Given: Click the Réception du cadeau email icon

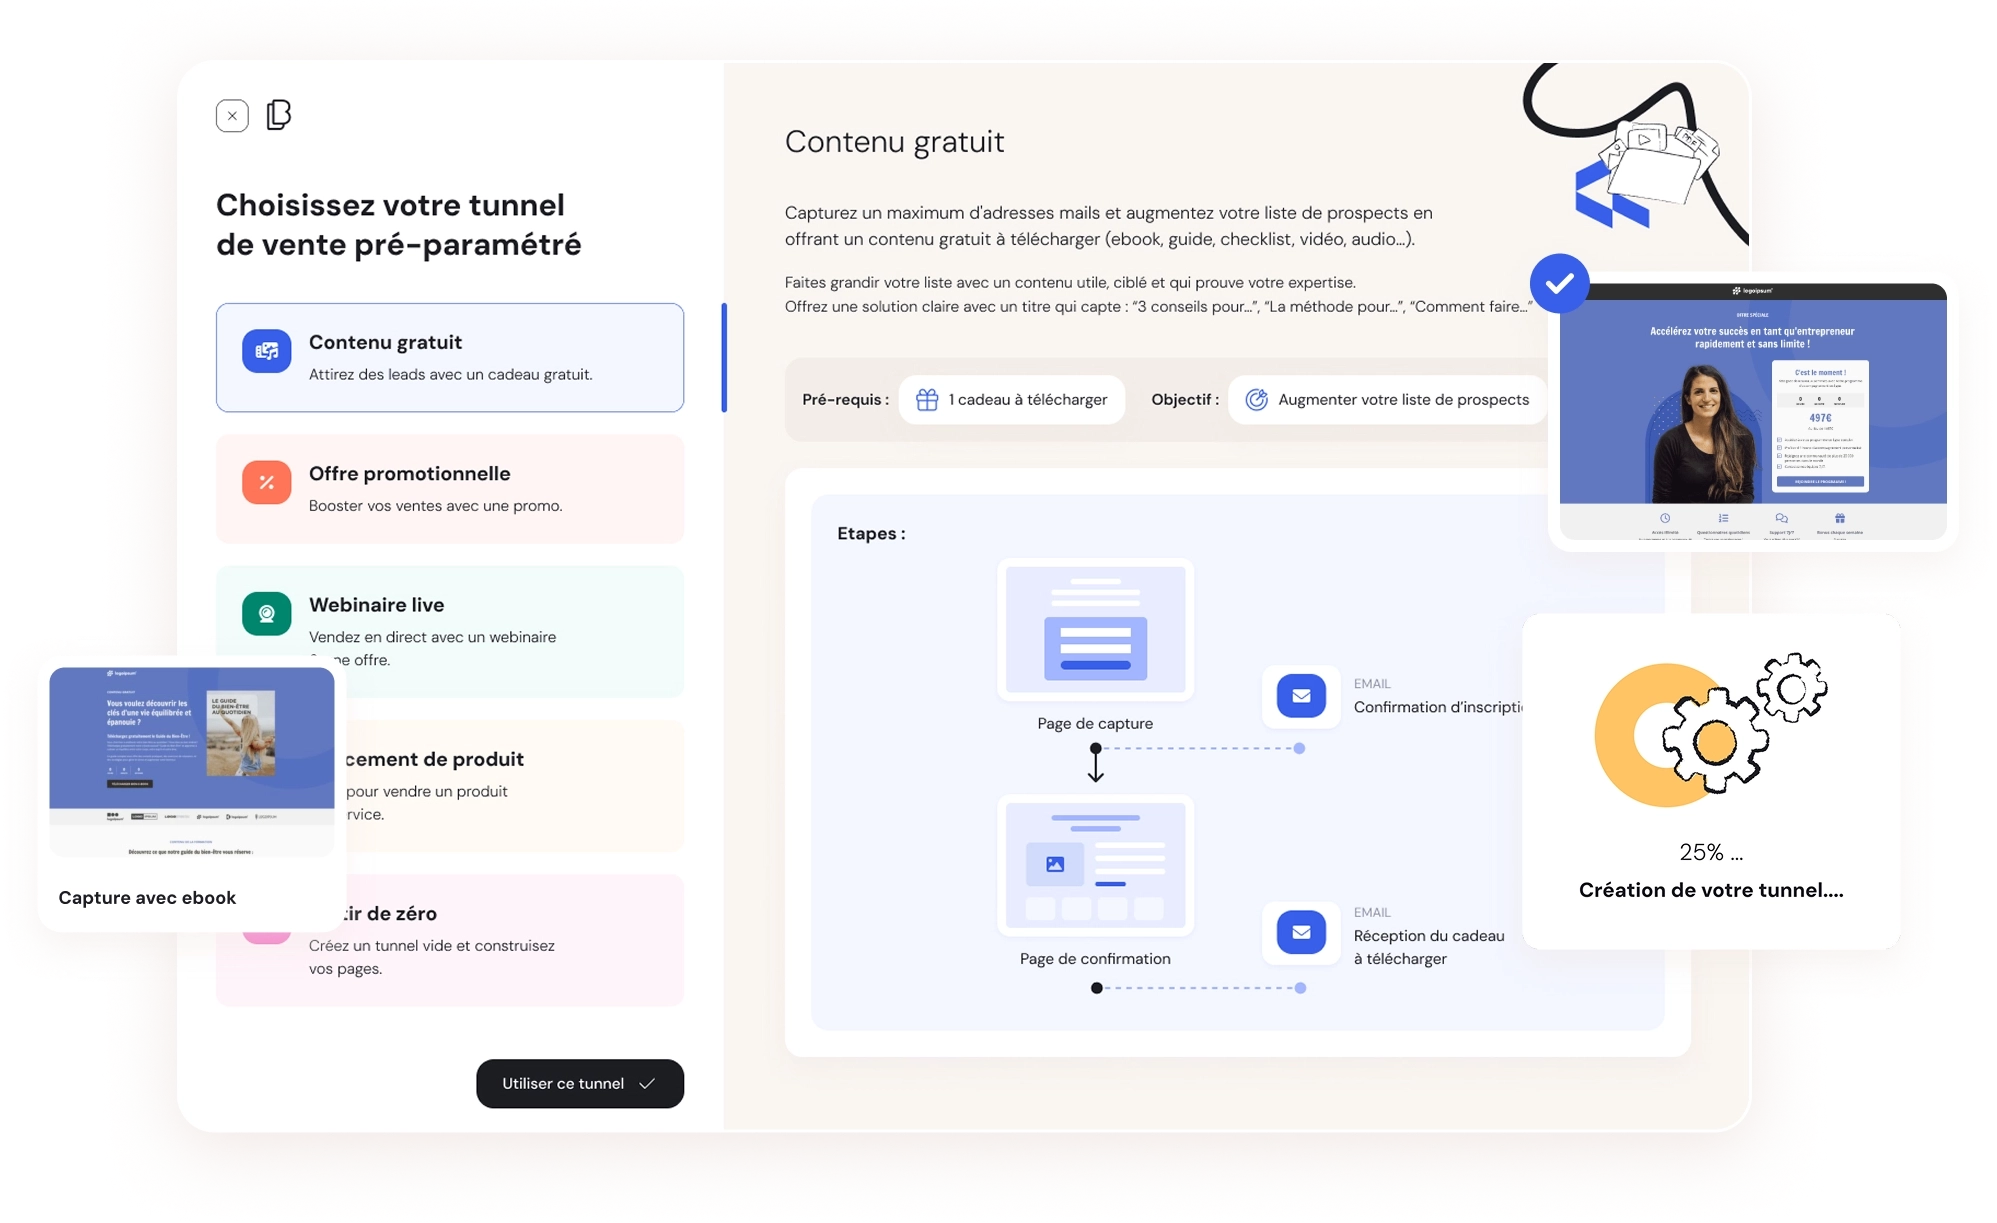Looking at the screenshot, I should coord(1301,932).
